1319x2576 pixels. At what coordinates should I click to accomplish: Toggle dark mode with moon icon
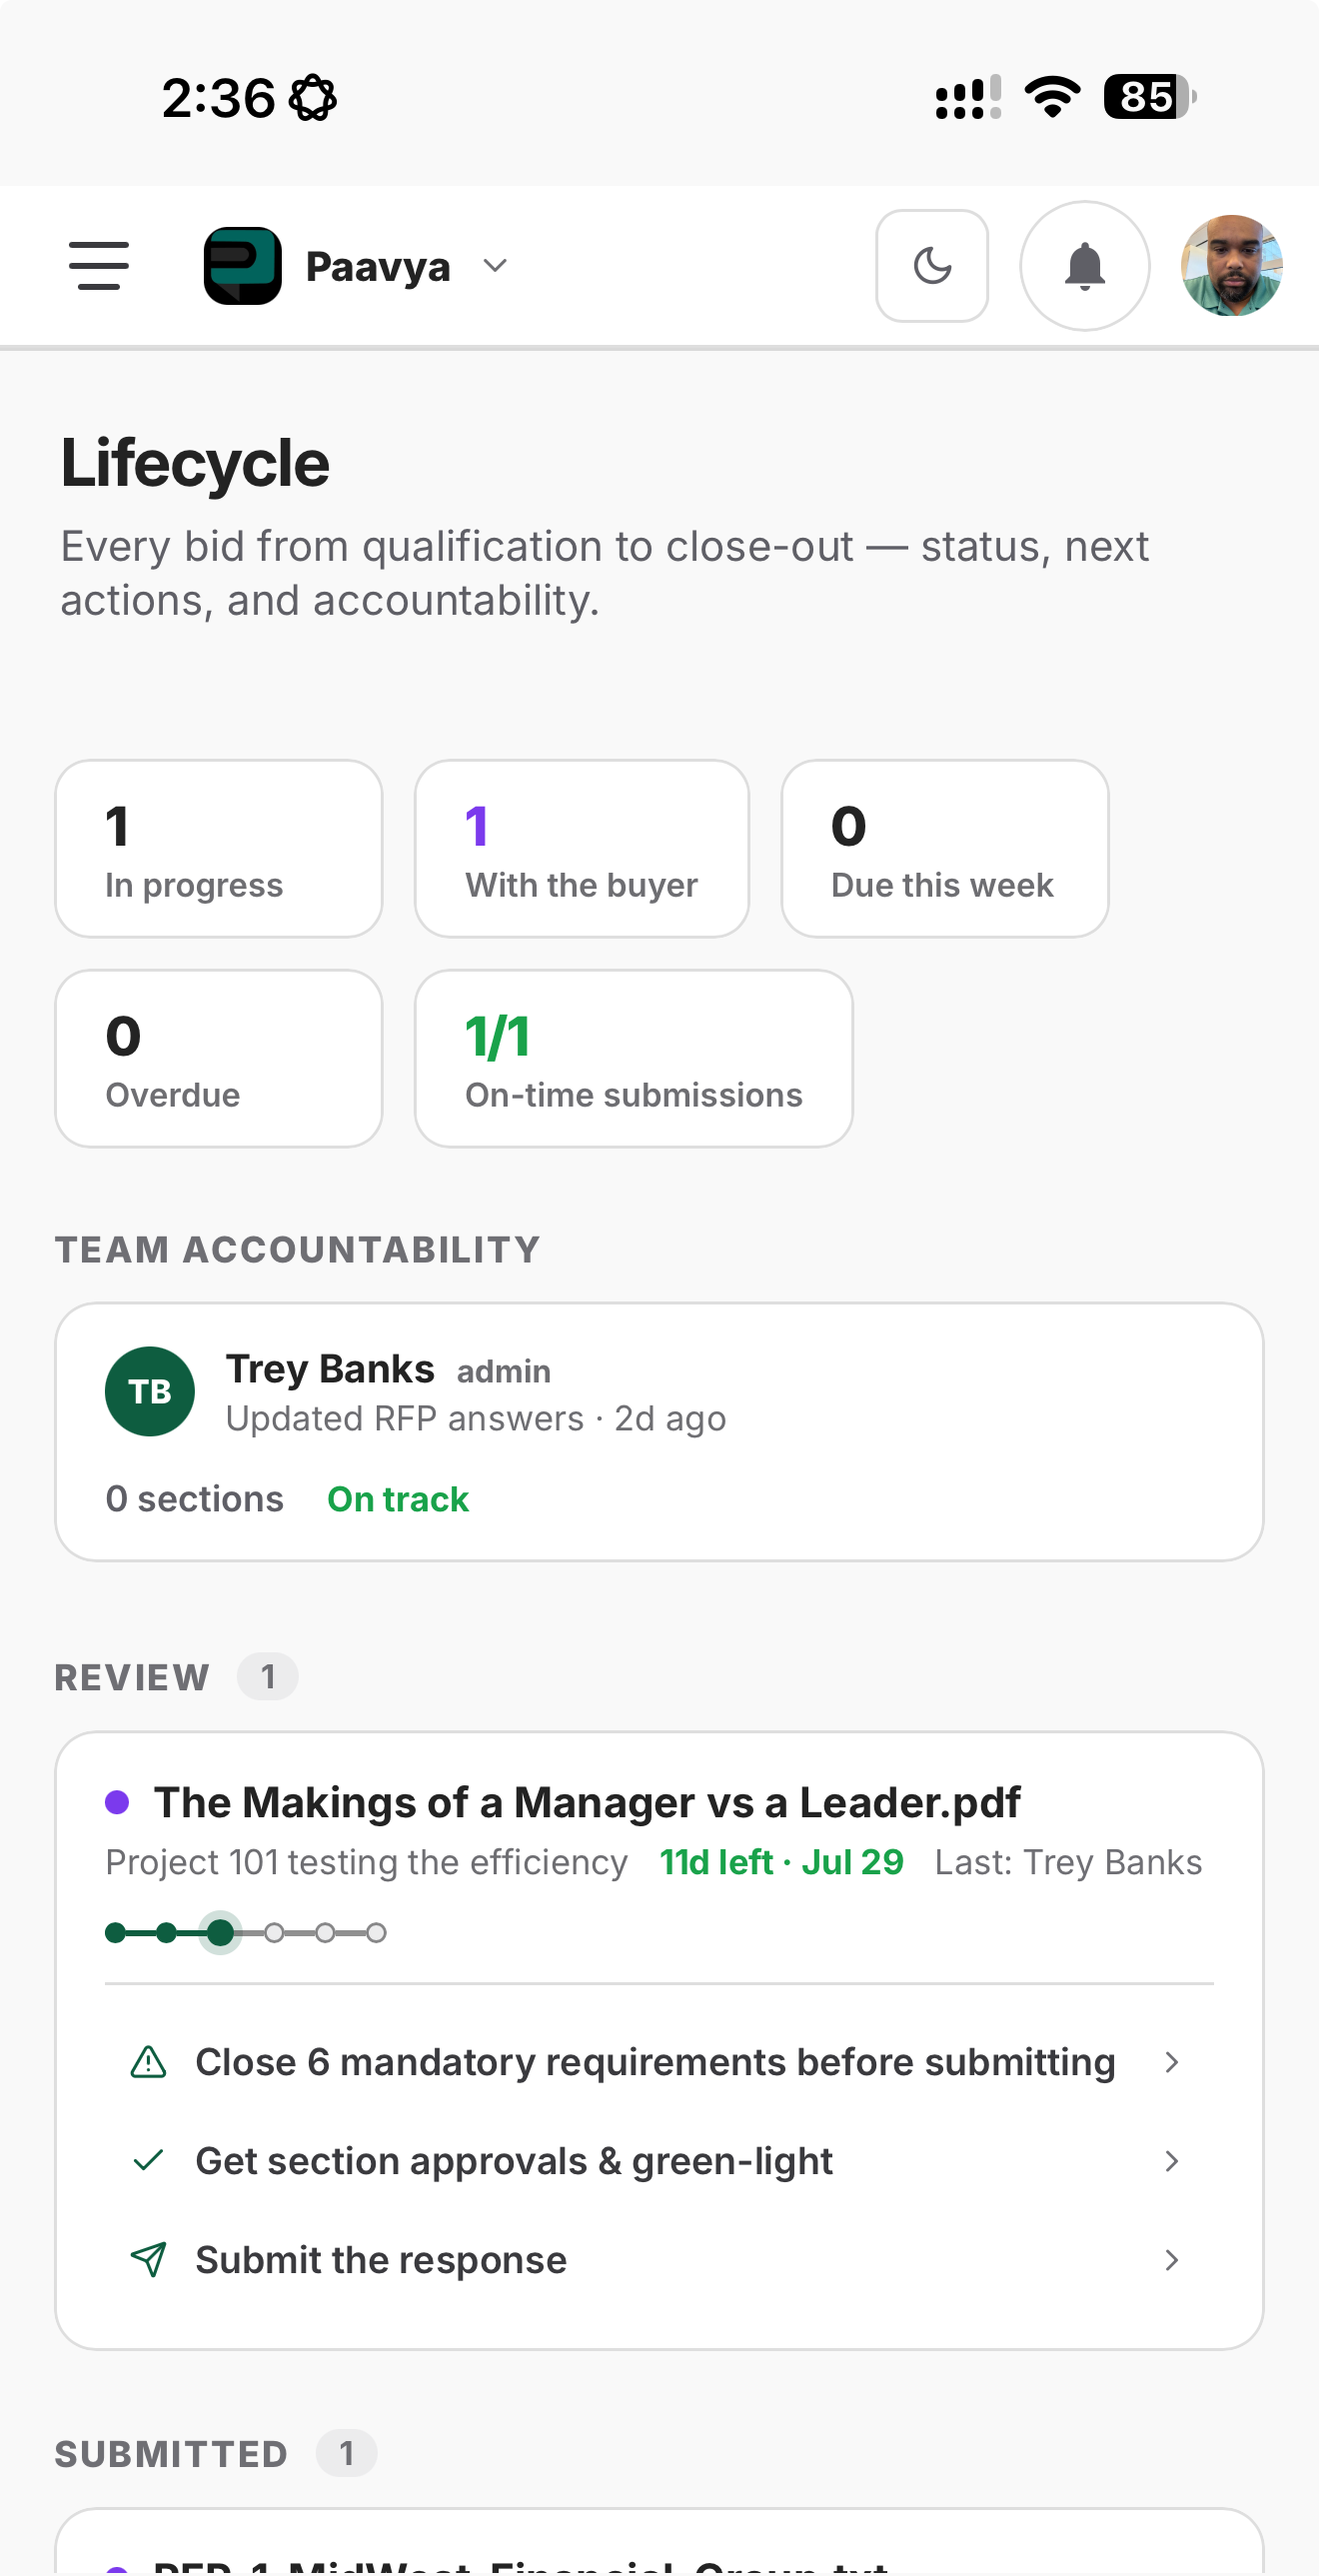(x=932, y=266)
